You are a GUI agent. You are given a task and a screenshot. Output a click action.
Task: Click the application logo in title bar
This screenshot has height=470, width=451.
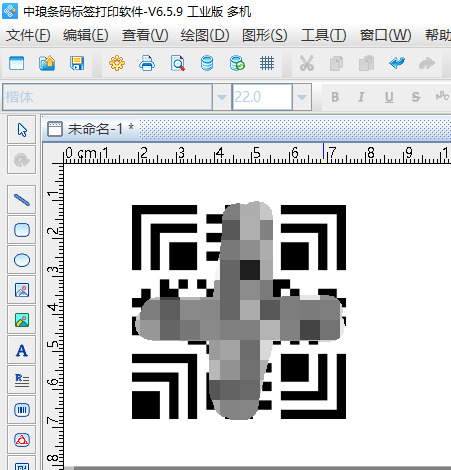(x=10, y=10)
